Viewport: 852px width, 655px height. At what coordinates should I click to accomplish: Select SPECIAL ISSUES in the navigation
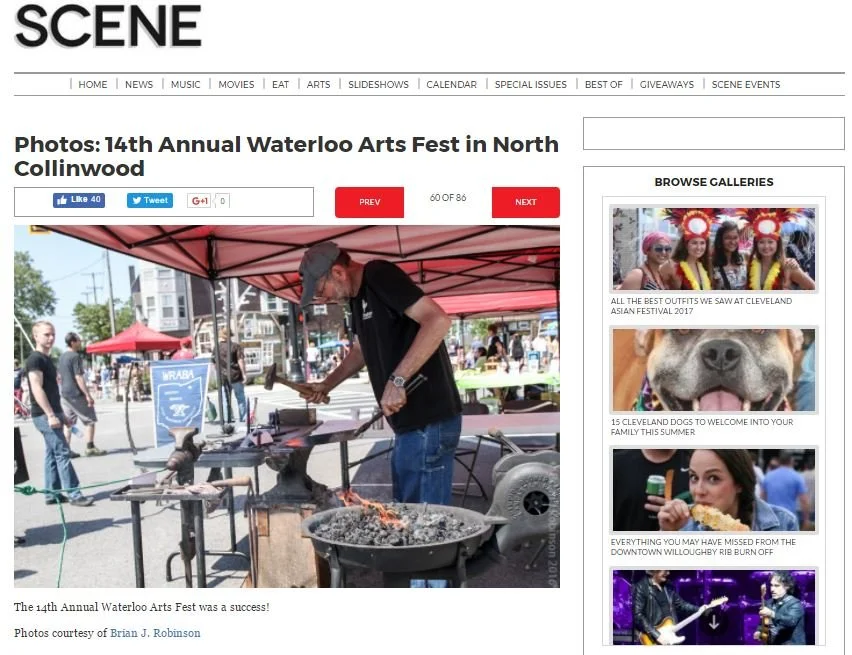(530, 84)
